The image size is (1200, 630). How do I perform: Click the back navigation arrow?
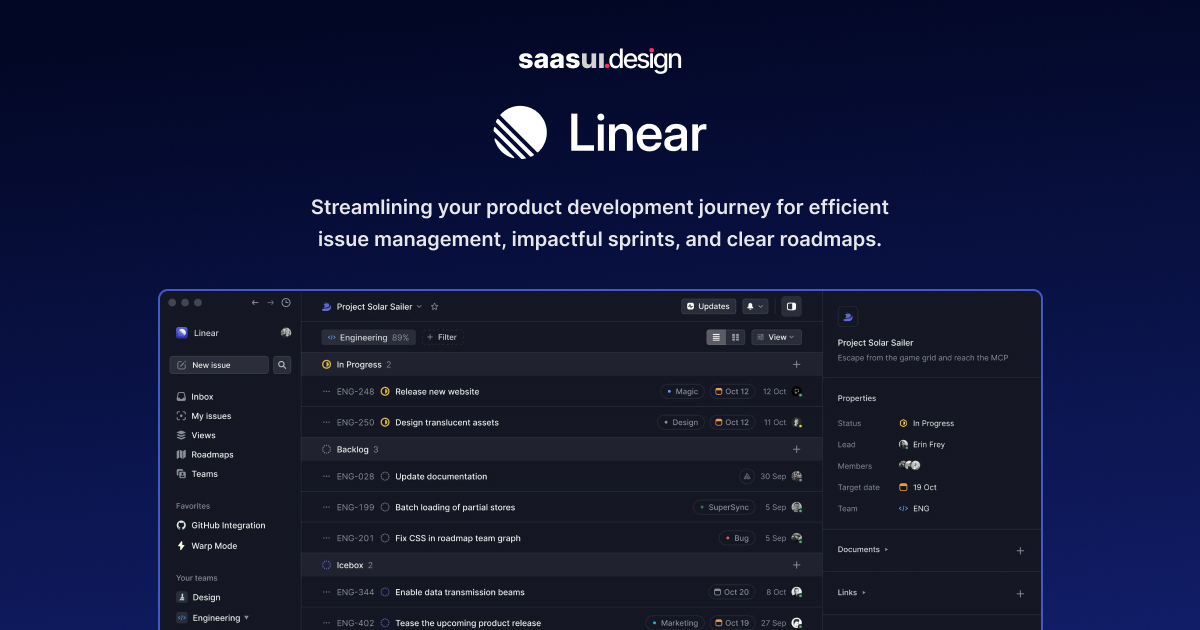click(x=255, y=302)
